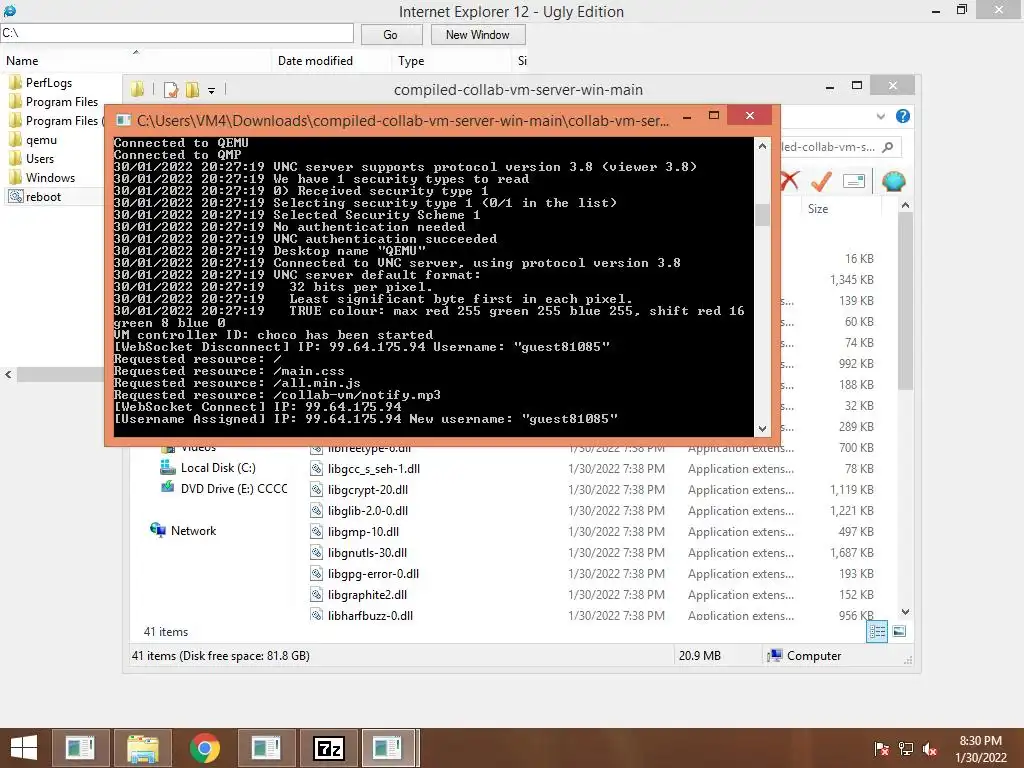Open Customize Quick Access Toolbar dropdown
Image resolution: width=1024 pixels, height=768 pixels.
pyautogui.click(x=212, y=91)
